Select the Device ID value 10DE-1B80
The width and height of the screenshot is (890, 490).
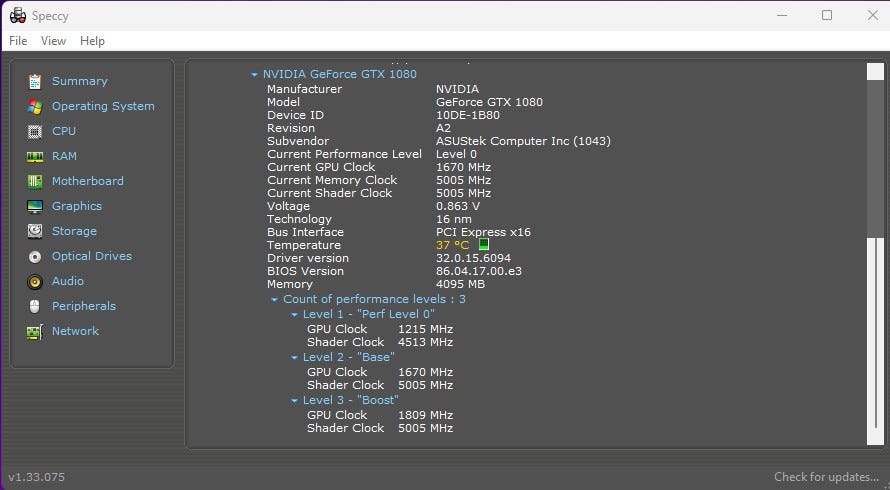[x=468, y=115]
